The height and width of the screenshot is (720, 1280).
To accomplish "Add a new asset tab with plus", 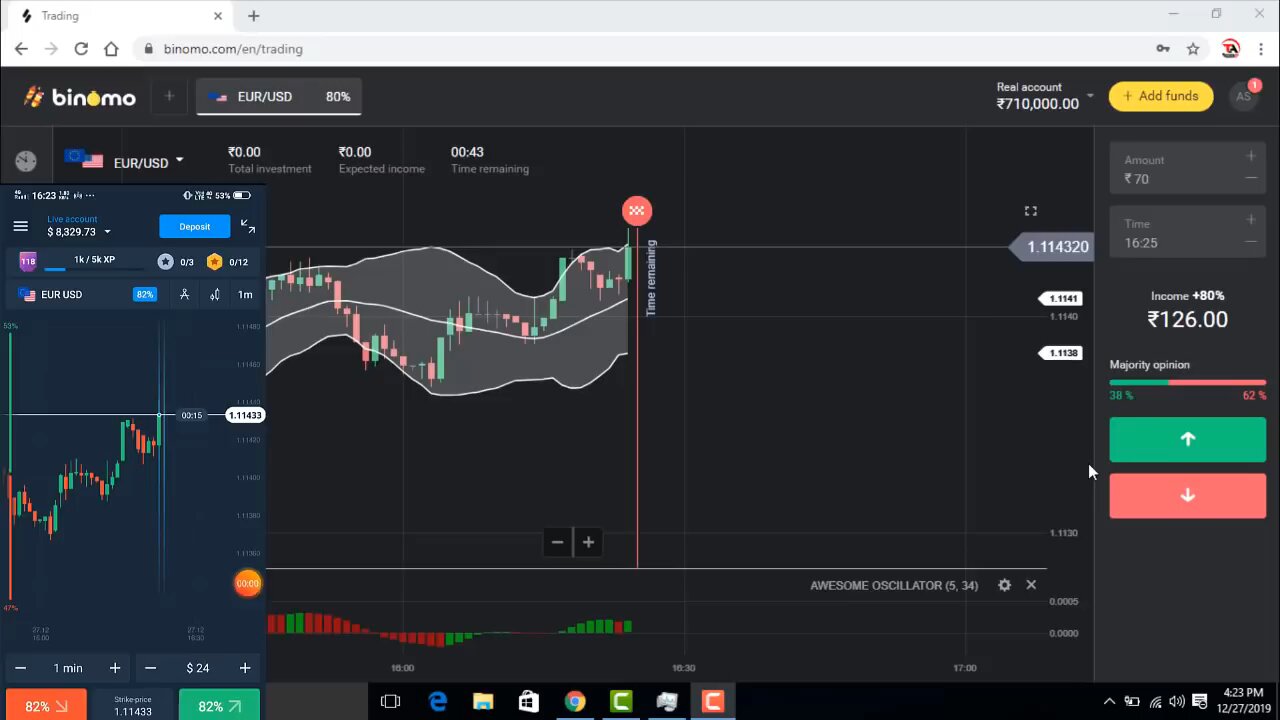I will pyautogui.click(x=169, y=96).
